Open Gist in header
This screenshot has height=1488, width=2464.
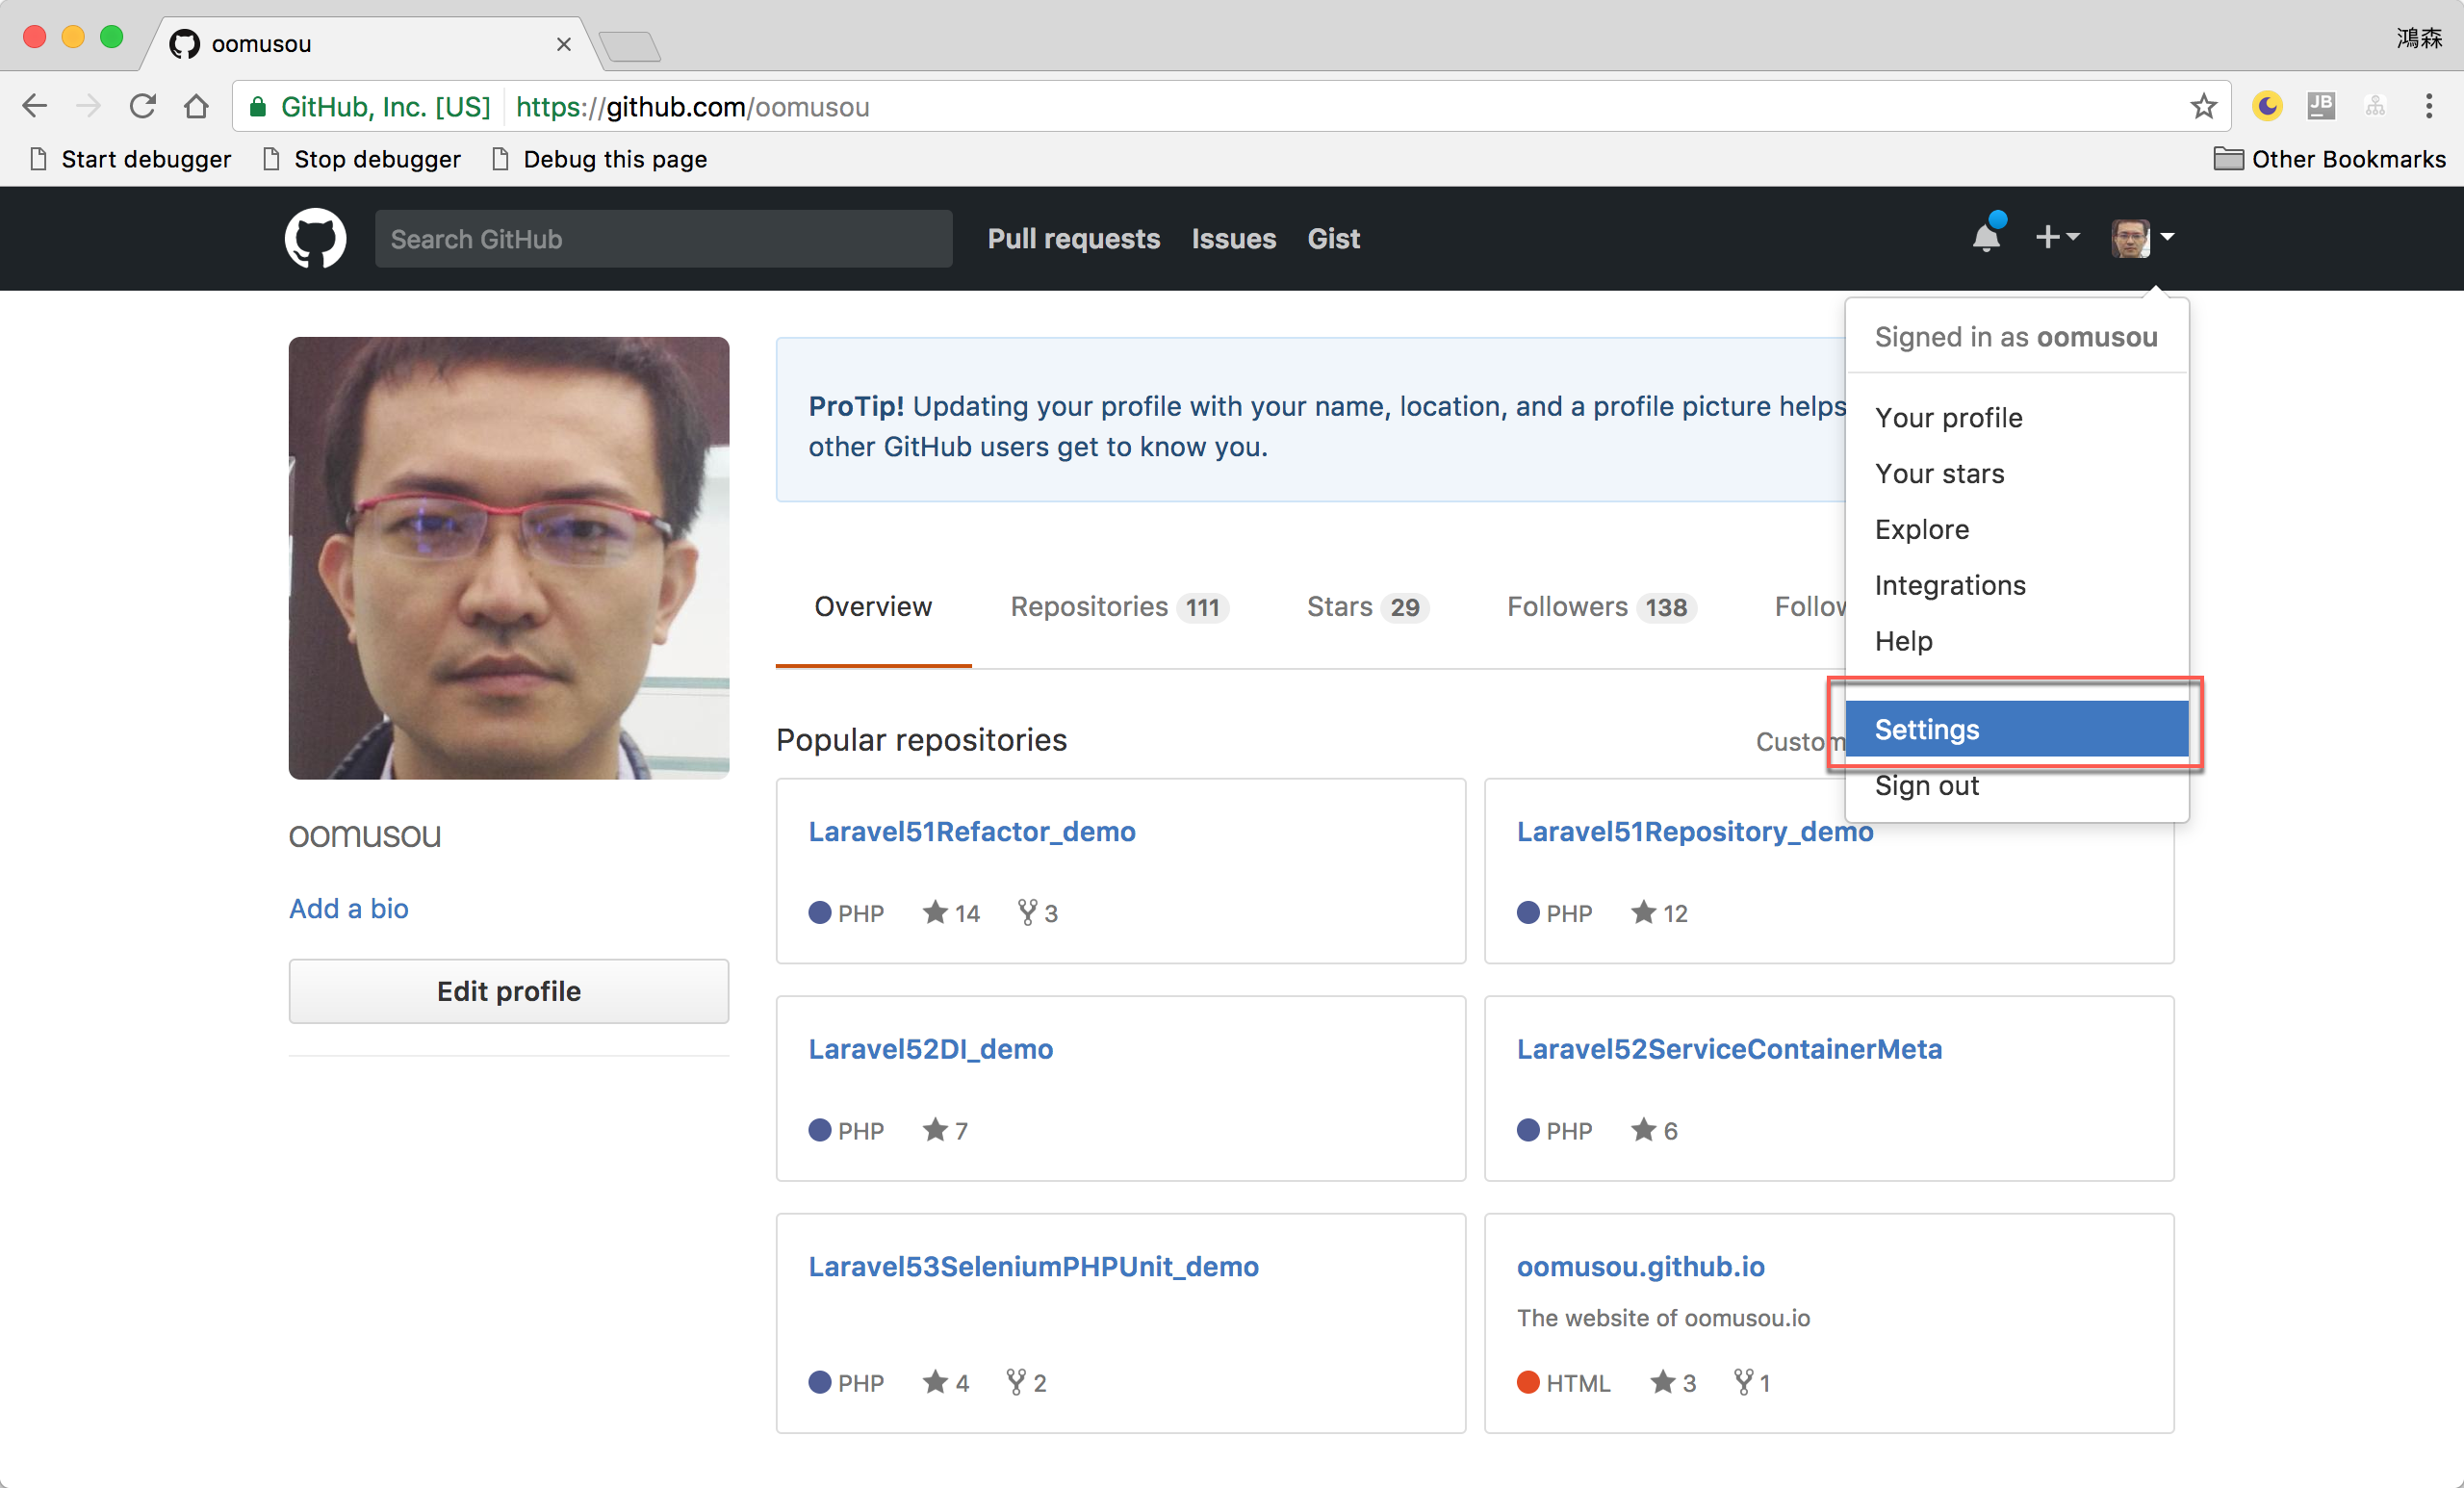[1333, 239]
